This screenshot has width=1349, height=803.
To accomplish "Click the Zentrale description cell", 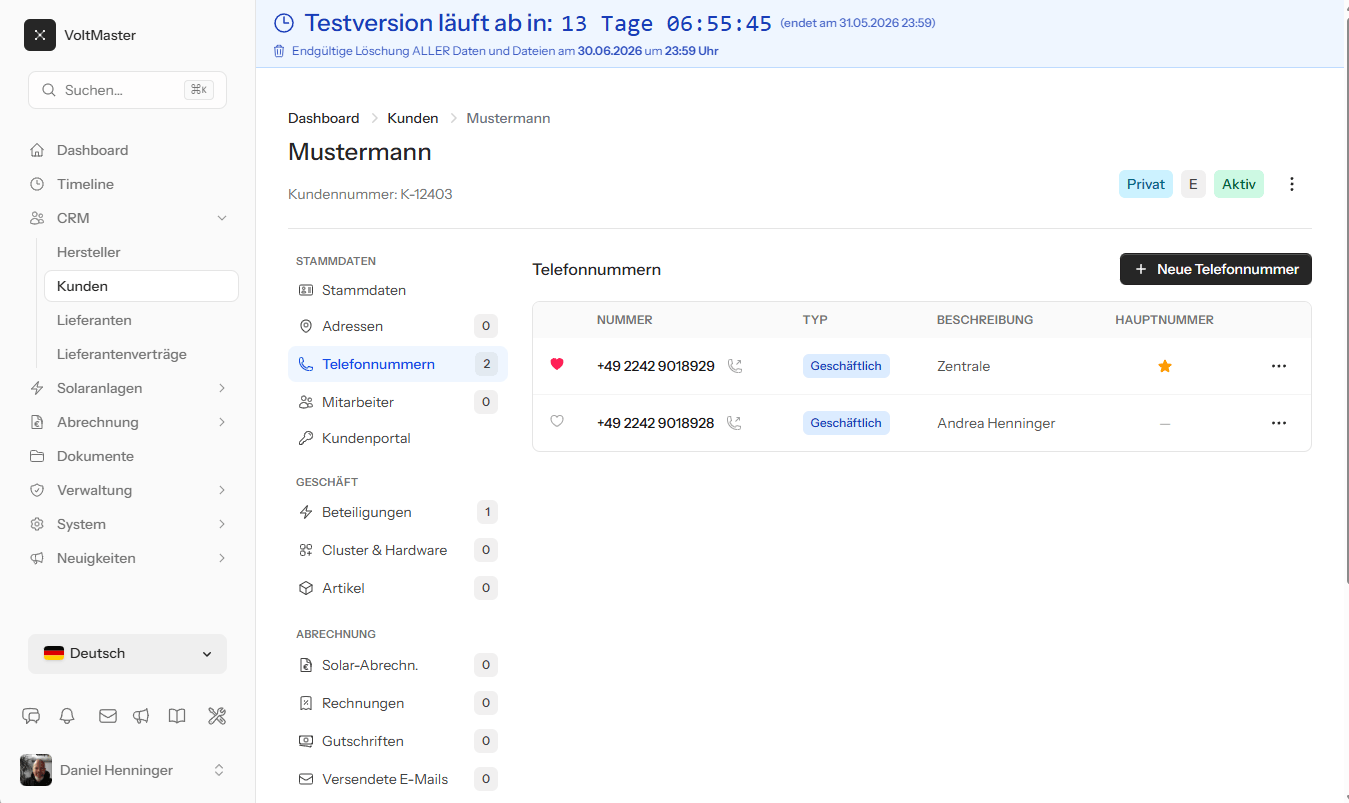I will click(x=963, y=366).
